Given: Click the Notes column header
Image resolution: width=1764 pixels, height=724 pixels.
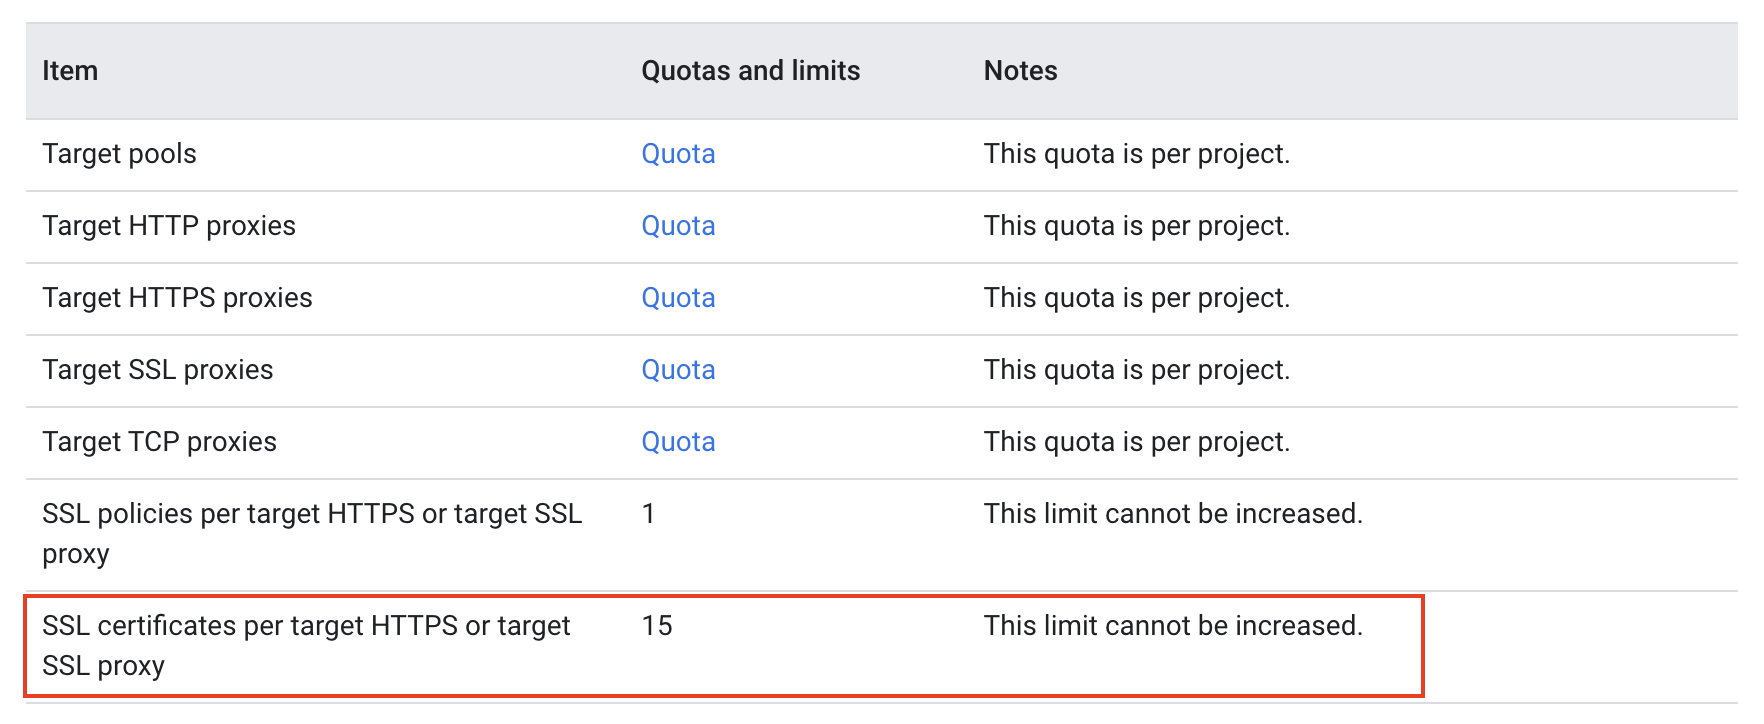Looking at the screenshot, I should point(1020,71).
